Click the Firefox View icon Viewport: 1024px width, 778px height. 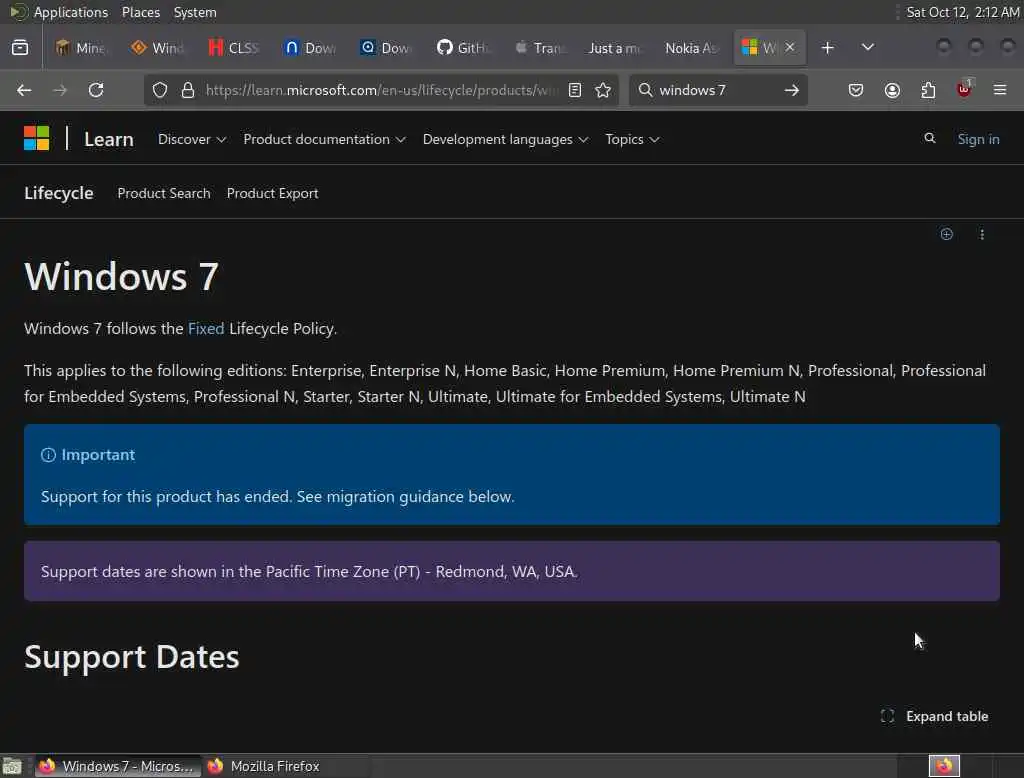click(20, 48)
